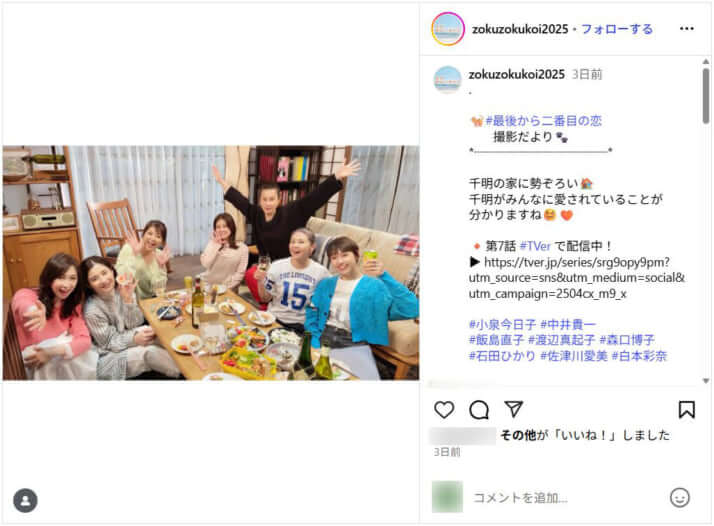
Task: Open the emoji picker smiley icon
Action: [680, 497]
